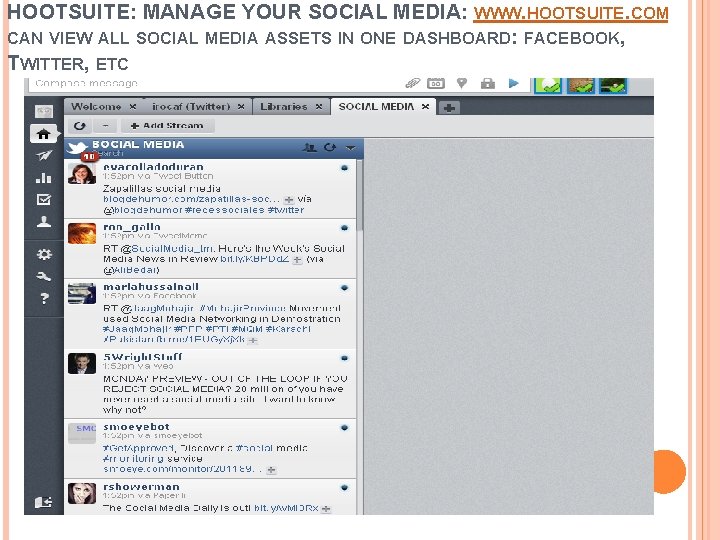The image size is (720, 540).
Task: Open mariahussainali's username
Action: click(x=151, y=287)
